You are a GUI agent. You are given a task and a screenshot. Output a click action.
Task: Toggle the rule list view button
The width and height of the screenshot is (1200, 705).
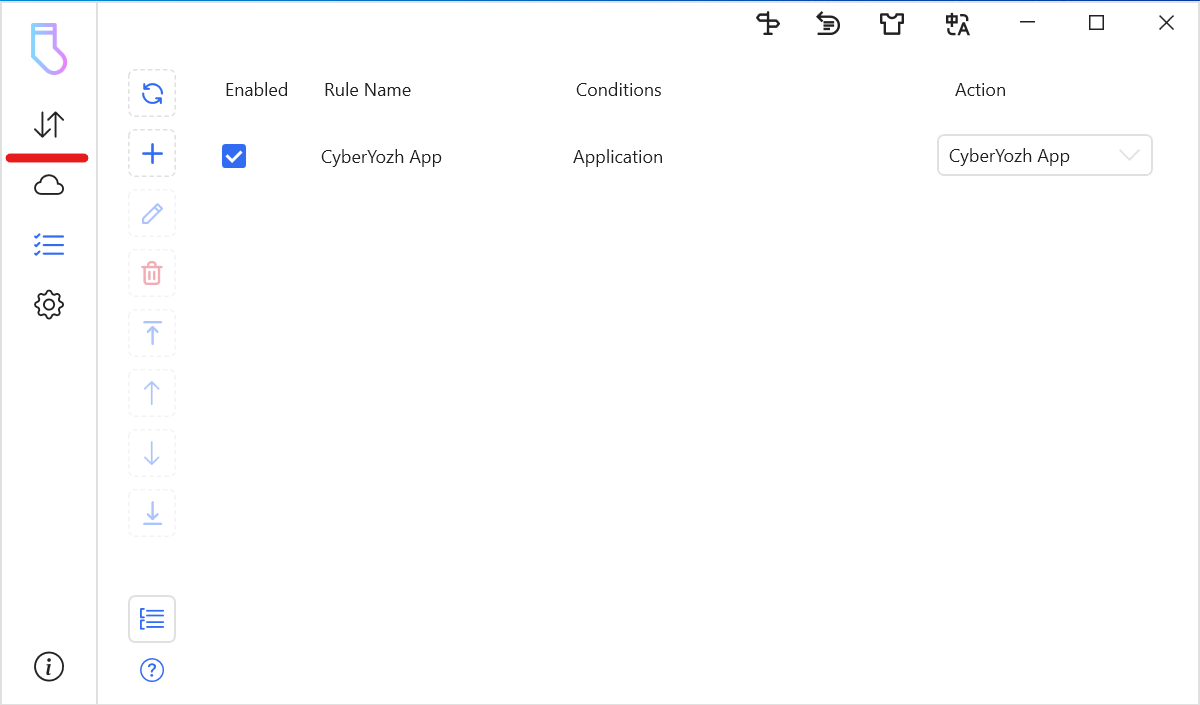coord(152,619)
